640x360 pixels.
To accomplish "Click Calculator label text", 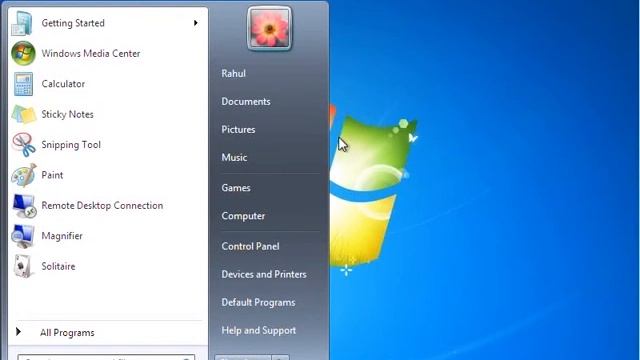I will (x=63, y=84).
